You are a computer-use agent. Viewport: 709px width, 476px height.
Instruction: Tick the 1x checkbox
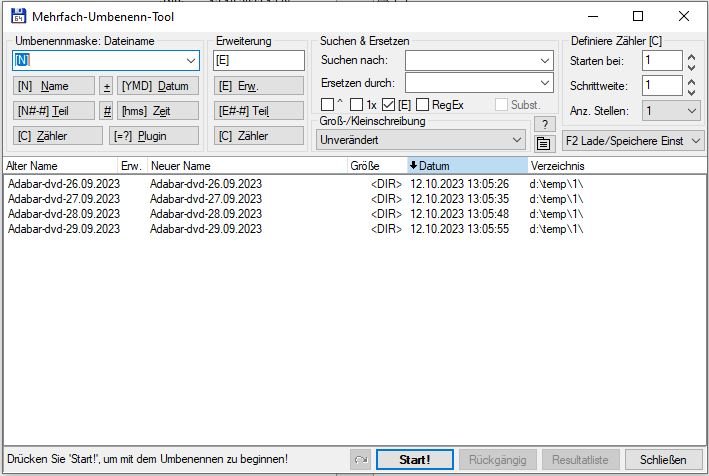pyautogui.click(x=356, y=105)
